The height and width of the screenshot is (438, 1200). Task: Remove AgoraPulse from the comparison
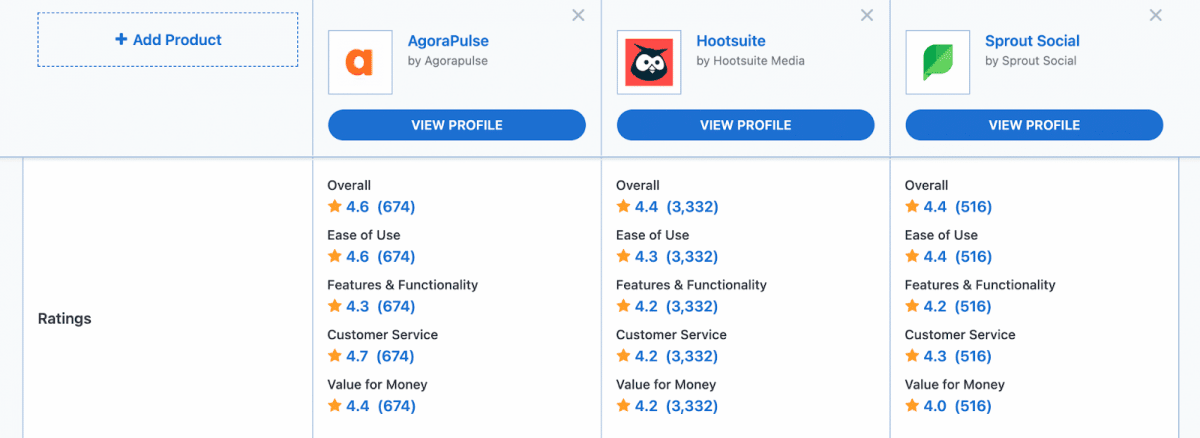(578, 15)
